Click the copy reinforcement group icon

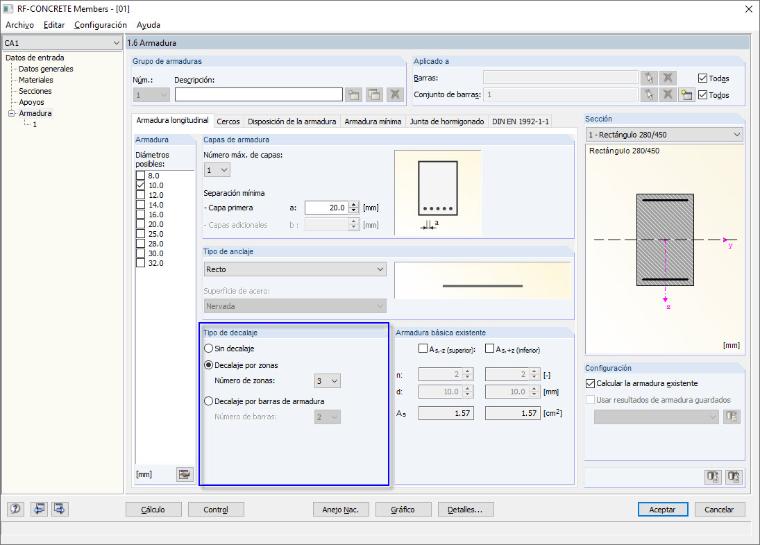375,95
